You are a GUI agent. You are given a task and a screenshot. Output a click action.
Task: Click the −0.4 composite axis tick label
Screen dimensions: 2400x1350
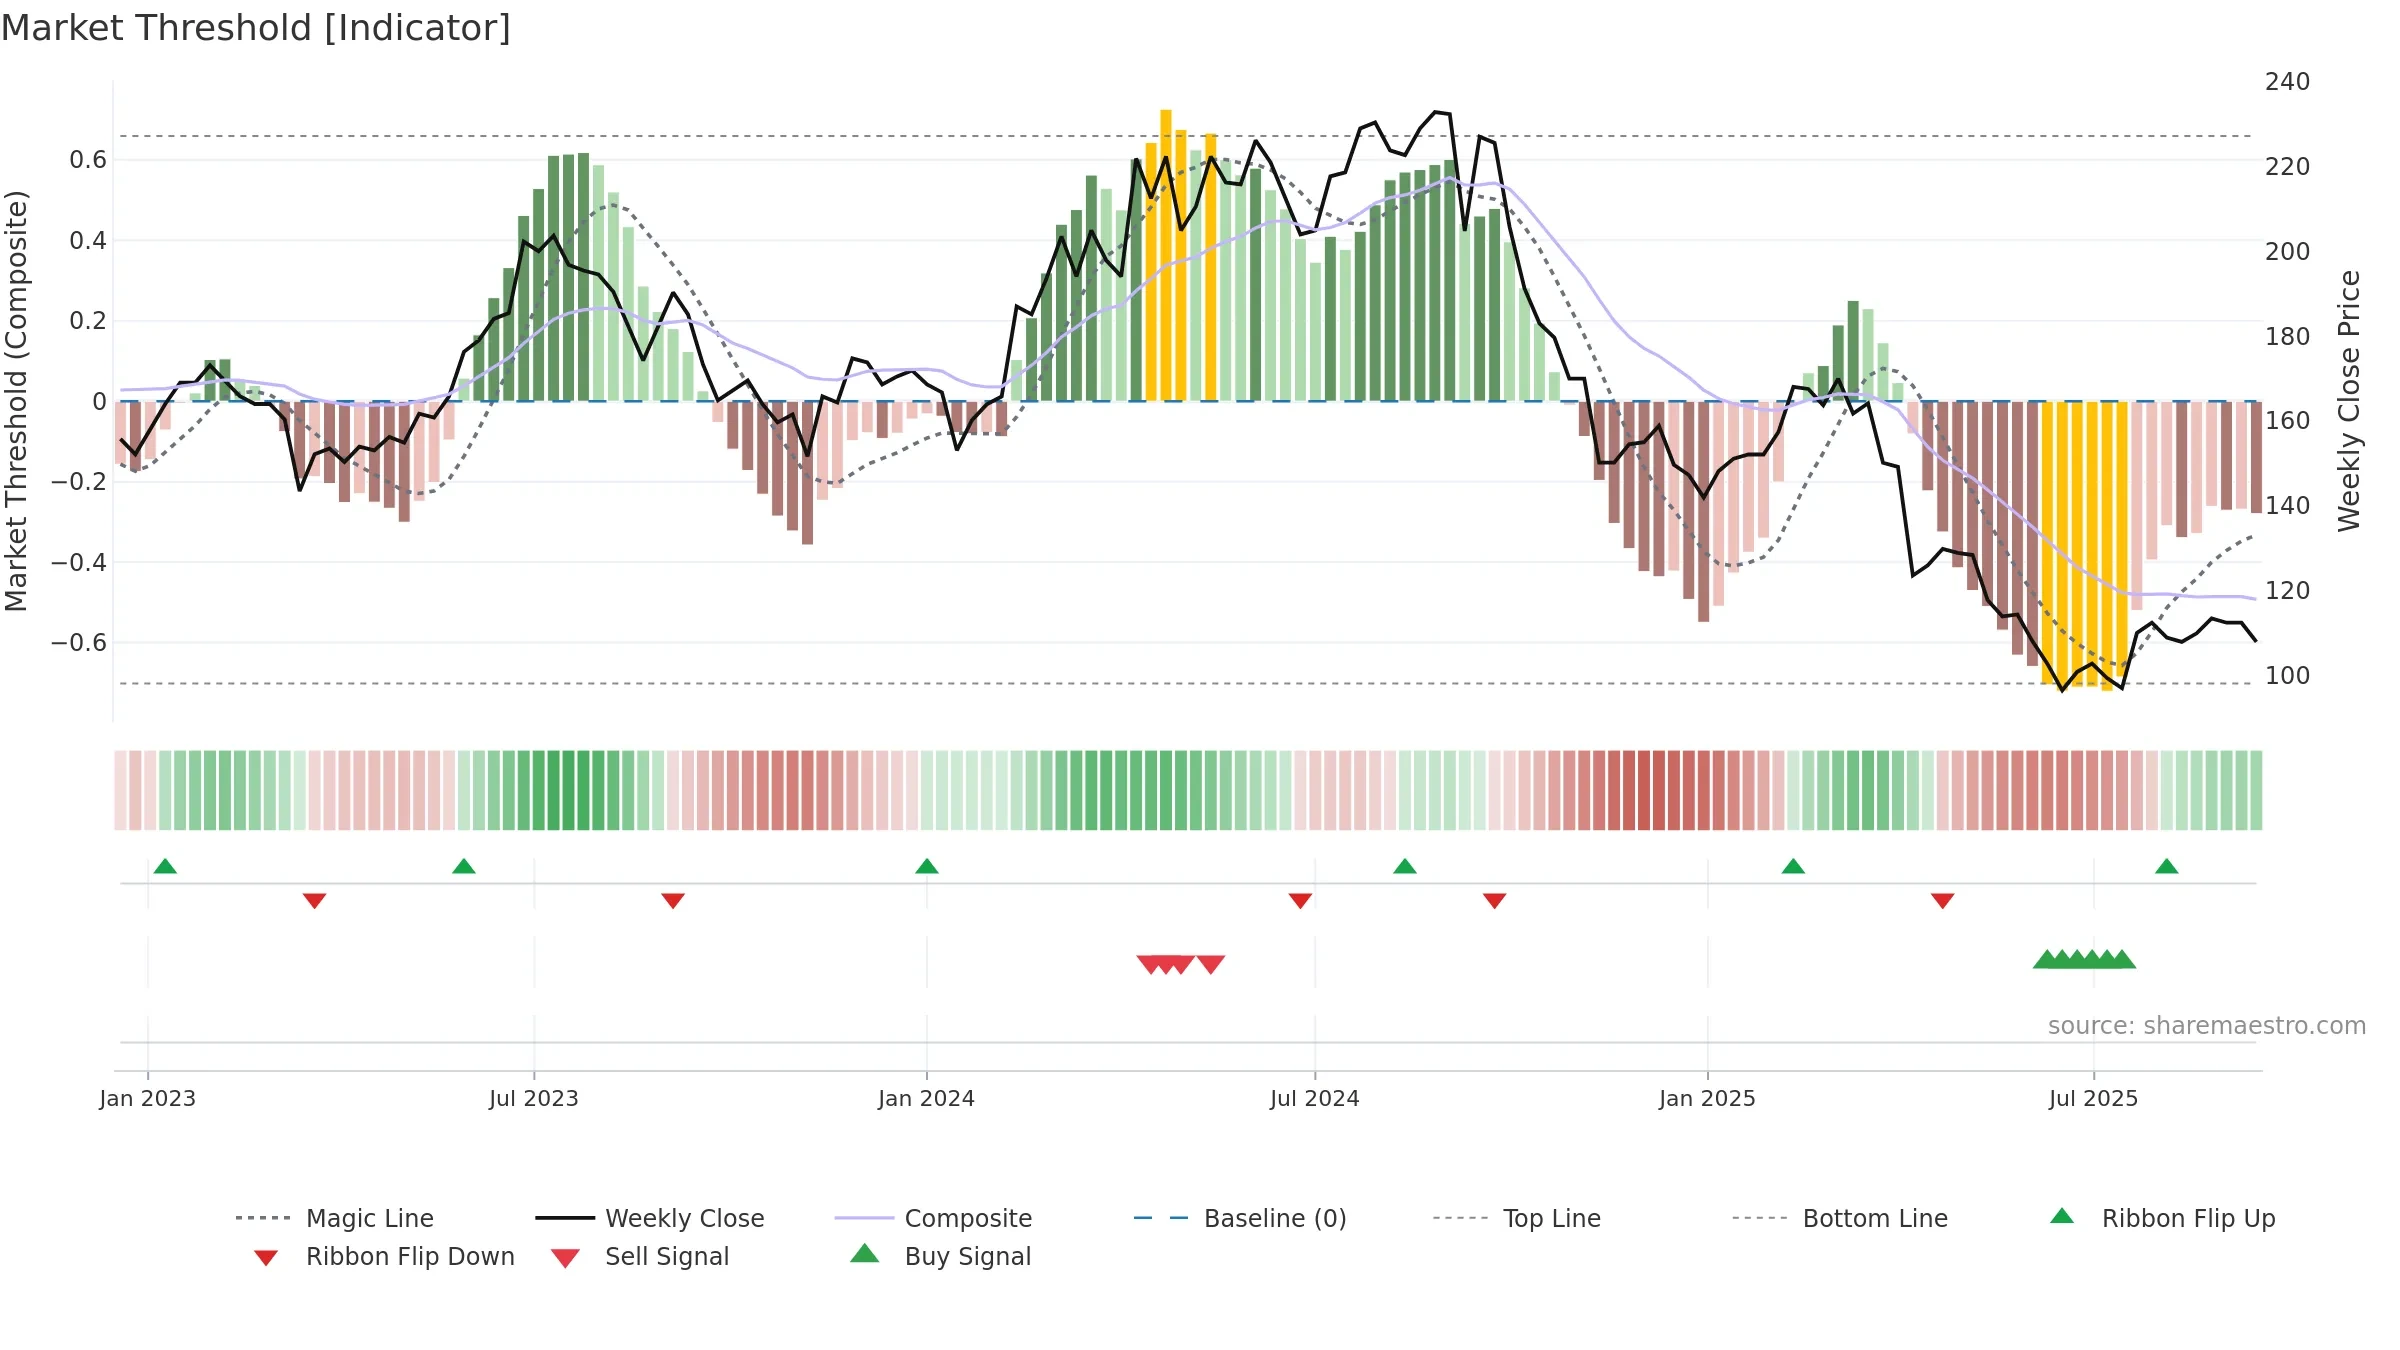tap(78, 562)
